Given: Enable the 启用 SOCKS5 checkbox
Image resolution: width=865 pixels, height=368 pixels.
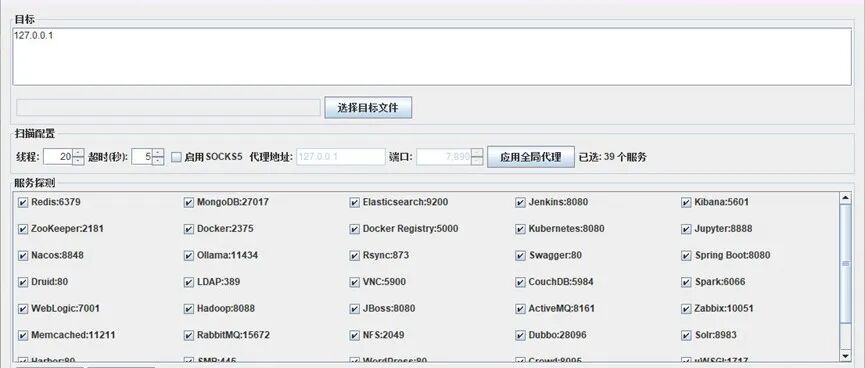Looking at the screenshot, I should point(176,157).
